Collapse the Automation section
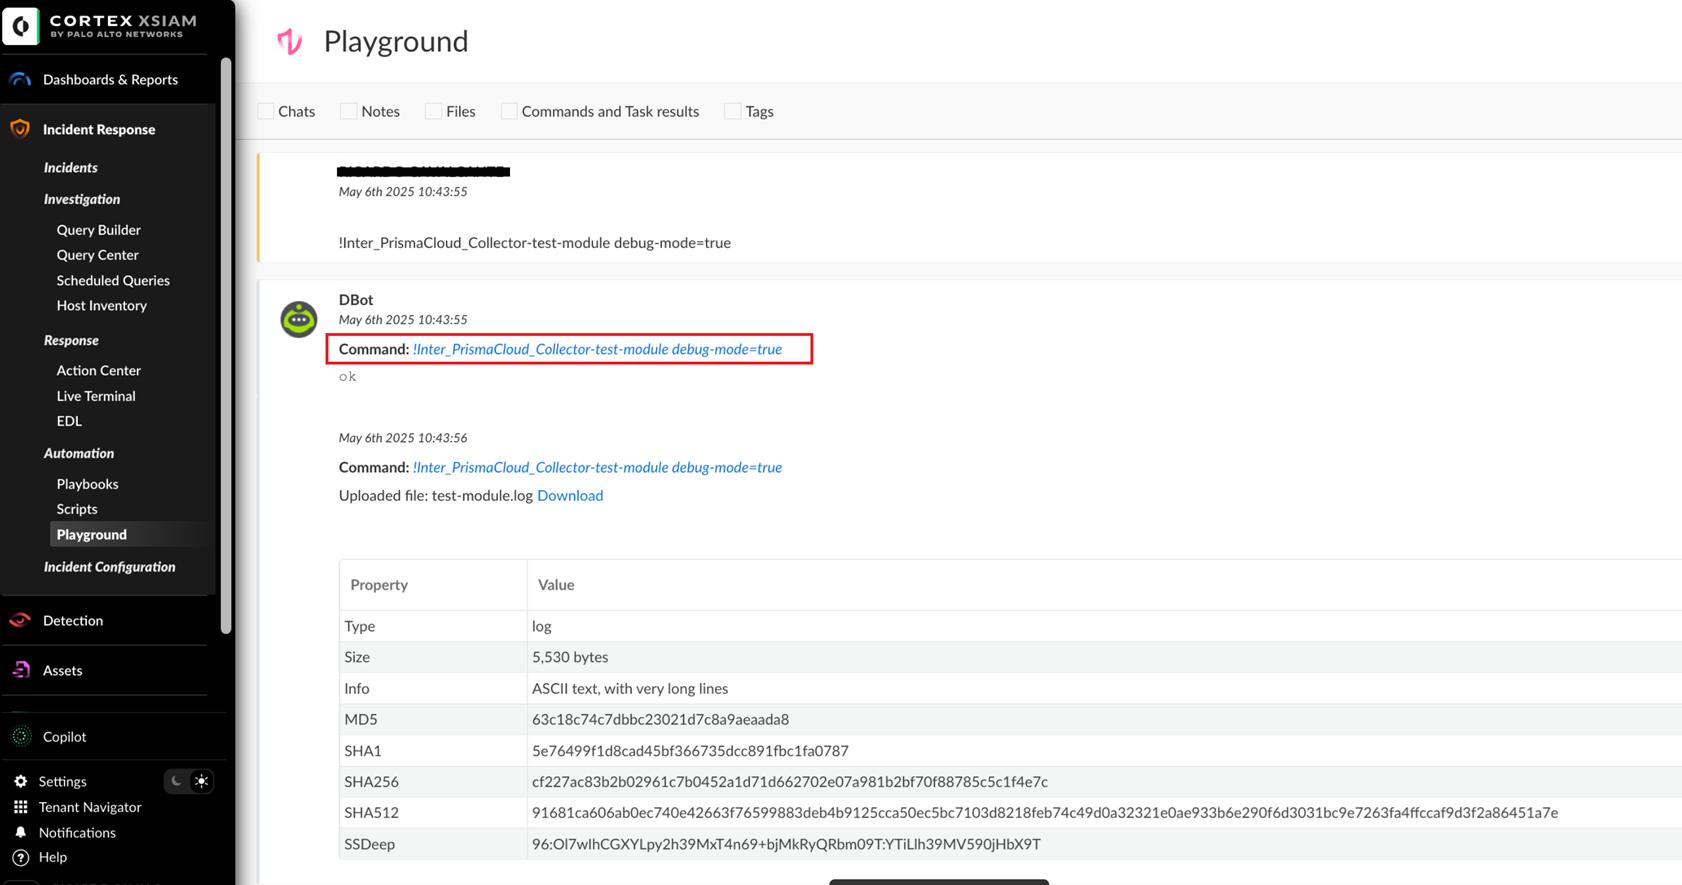 click(x=79, y=453)
